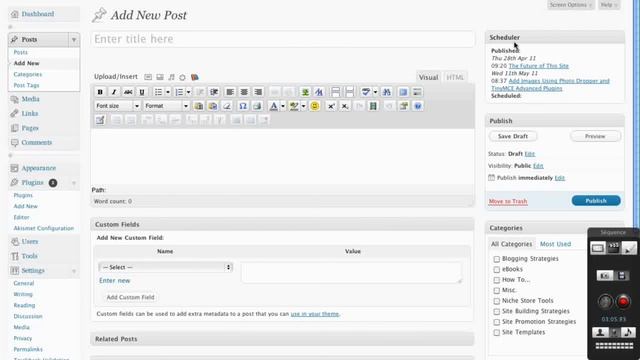The width and height of the screenshot is (640, 360).
Task: Click the red record button in Sequence panel
Action: 623,302
